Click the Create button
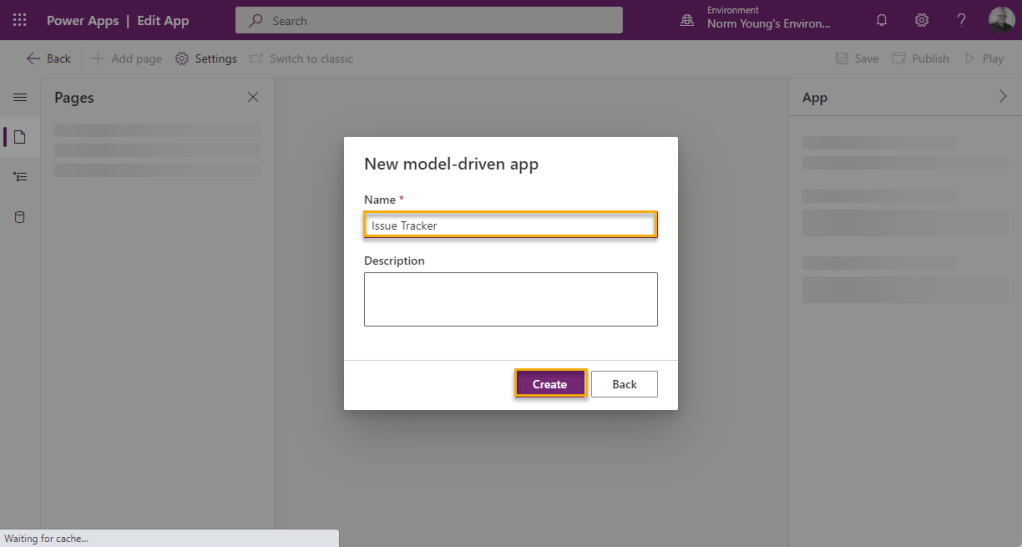The width and height of the screenshot is (1022, 547). pos(550,384)
